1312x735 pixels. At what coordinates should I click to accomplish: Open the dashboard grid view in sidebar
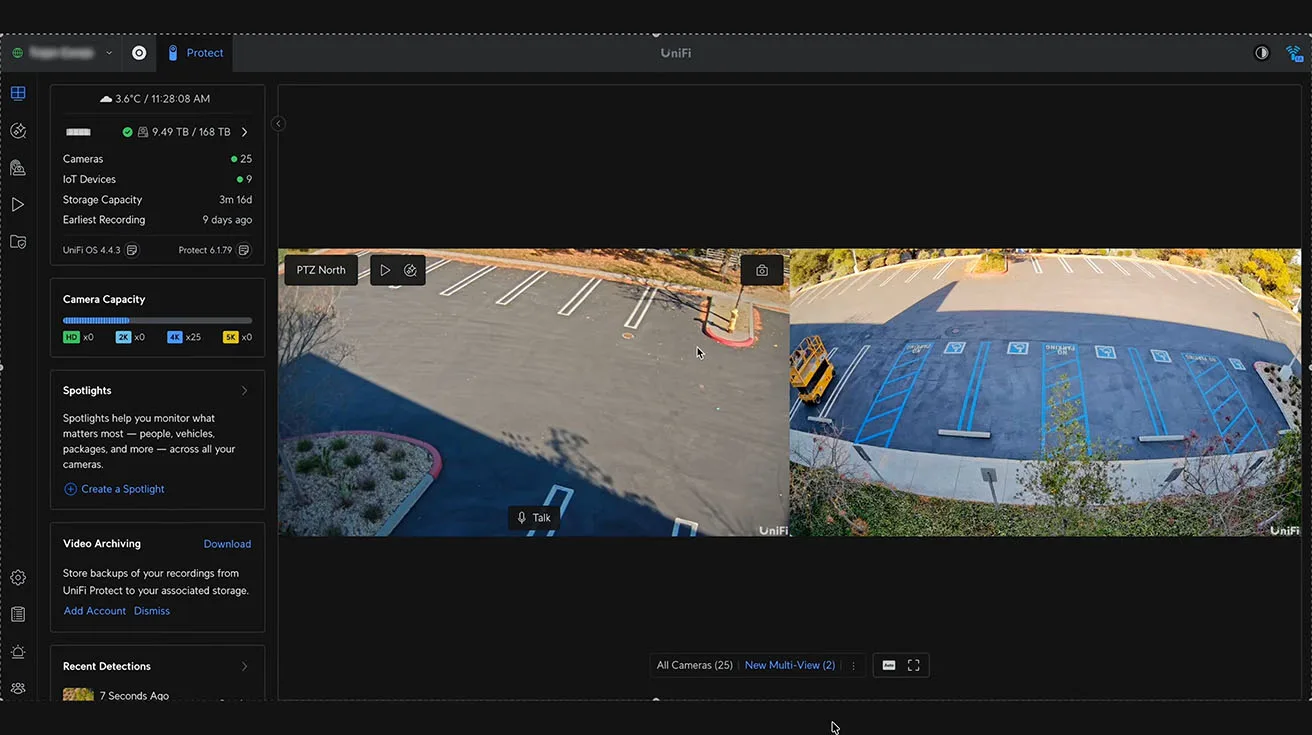click(18, 94)
